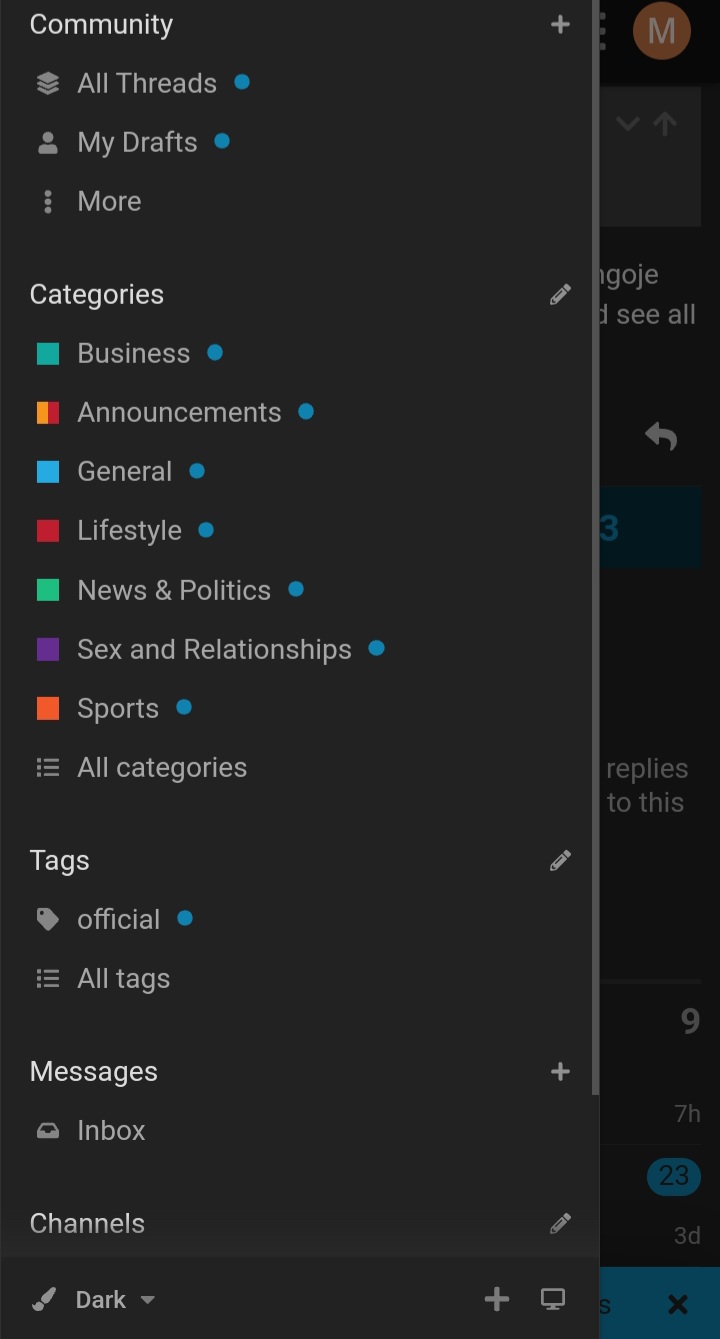
Task: Open the Sex and Relationships category
Action: click(214, 650)
